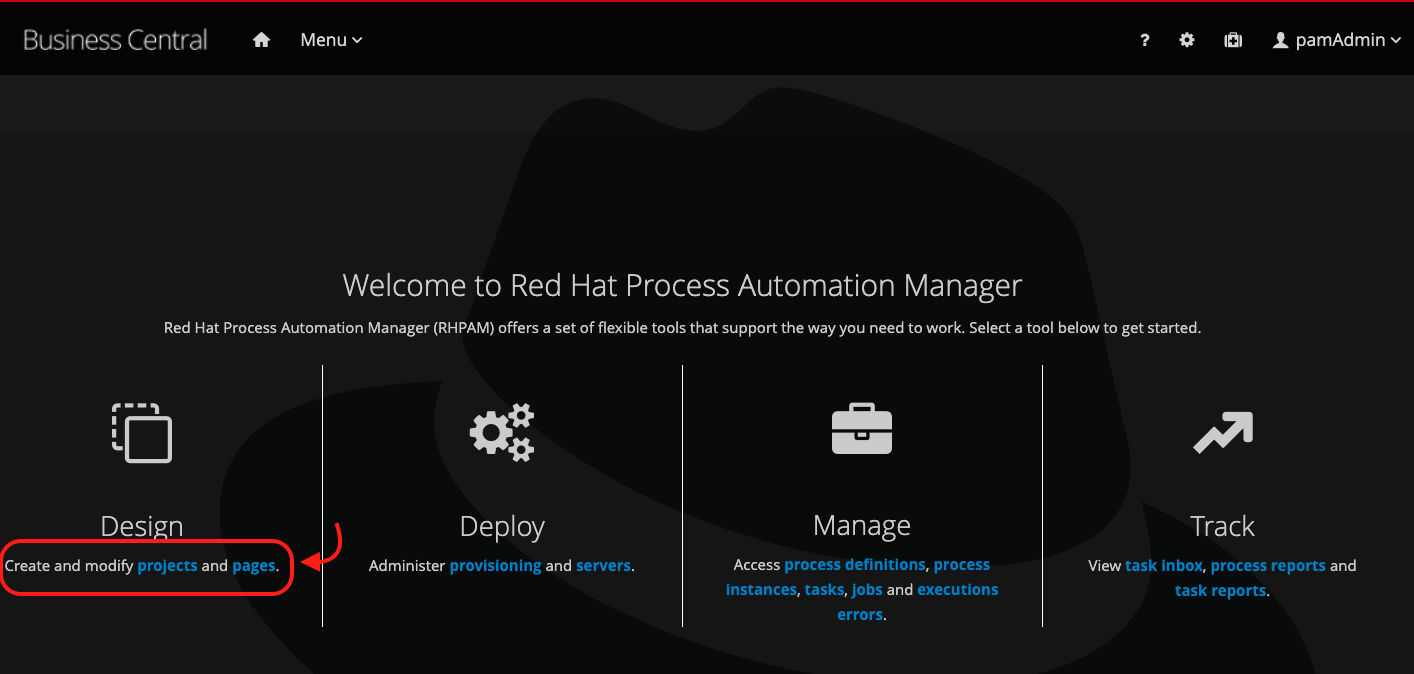
Task: Expand the Menu dropdown
Action: pos(331,40)
